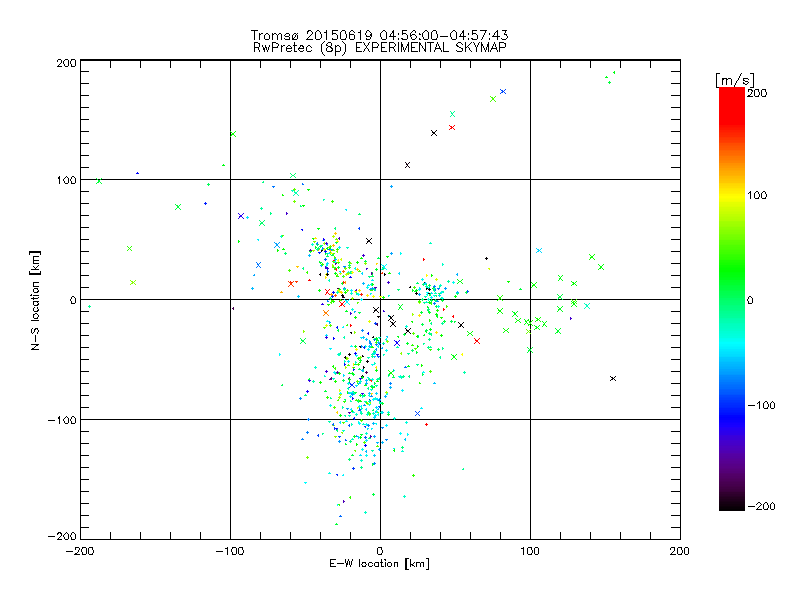Click the '[m/s]' colorbar unit label
This screenshot has height=600, width=800.
coord(735,80)
